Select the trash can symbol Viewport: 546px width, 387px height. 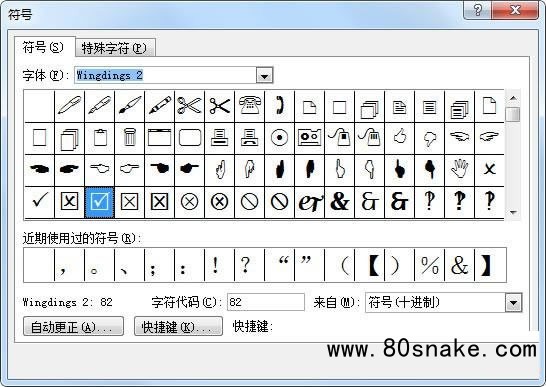click(x=130, y=138)
